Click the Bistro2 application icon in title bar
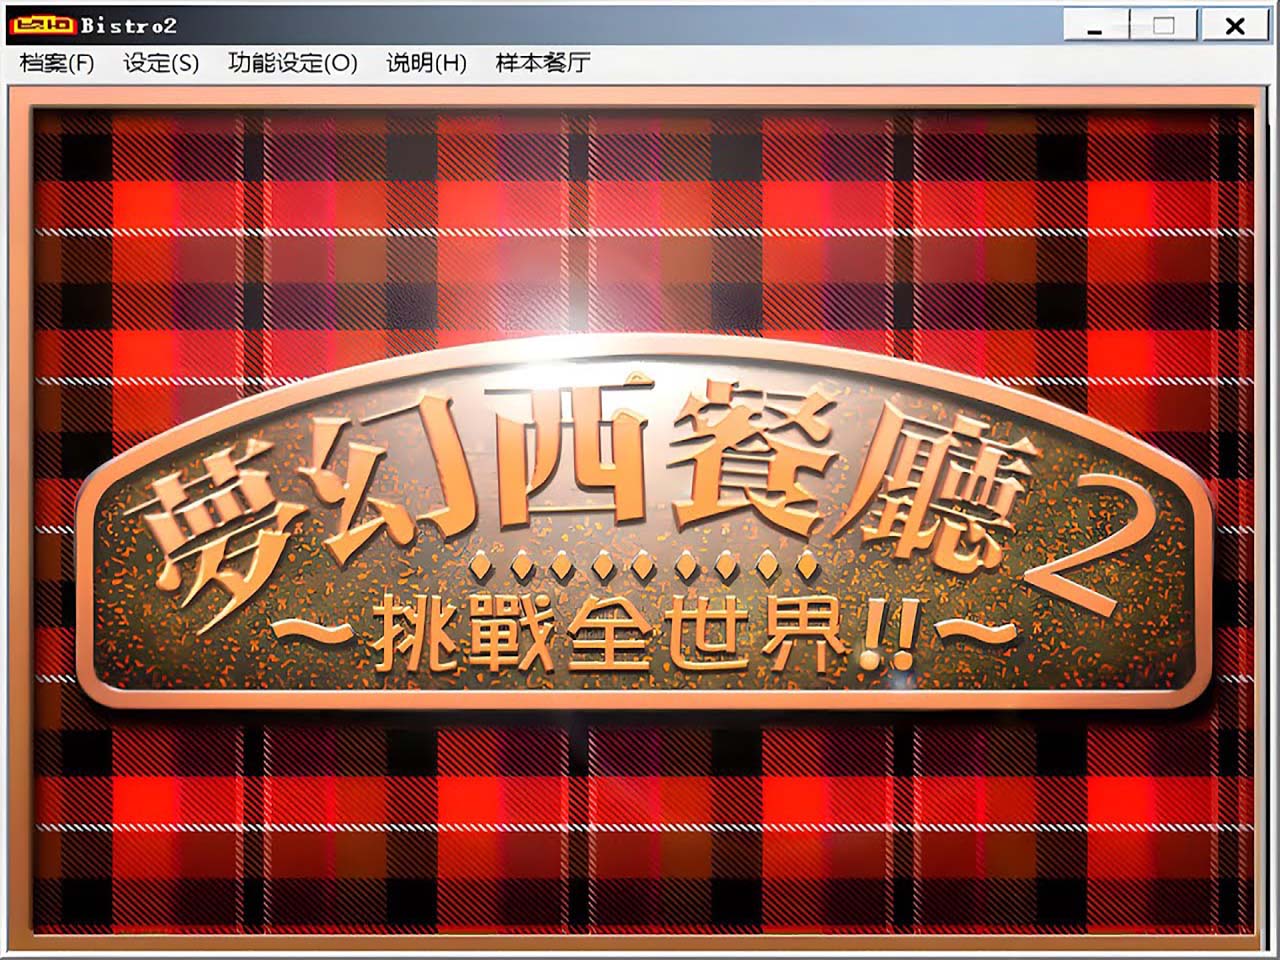The height and width of the screenshot is (960, 1280). click(42, 24)
